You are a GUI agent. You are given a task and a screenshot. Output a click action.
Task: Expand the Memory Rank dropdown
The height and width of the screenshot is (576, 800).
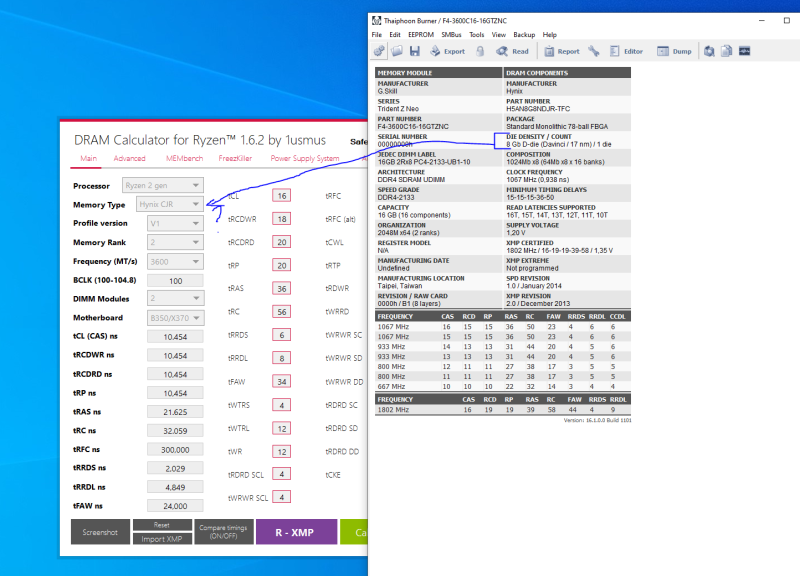(175, 242)
